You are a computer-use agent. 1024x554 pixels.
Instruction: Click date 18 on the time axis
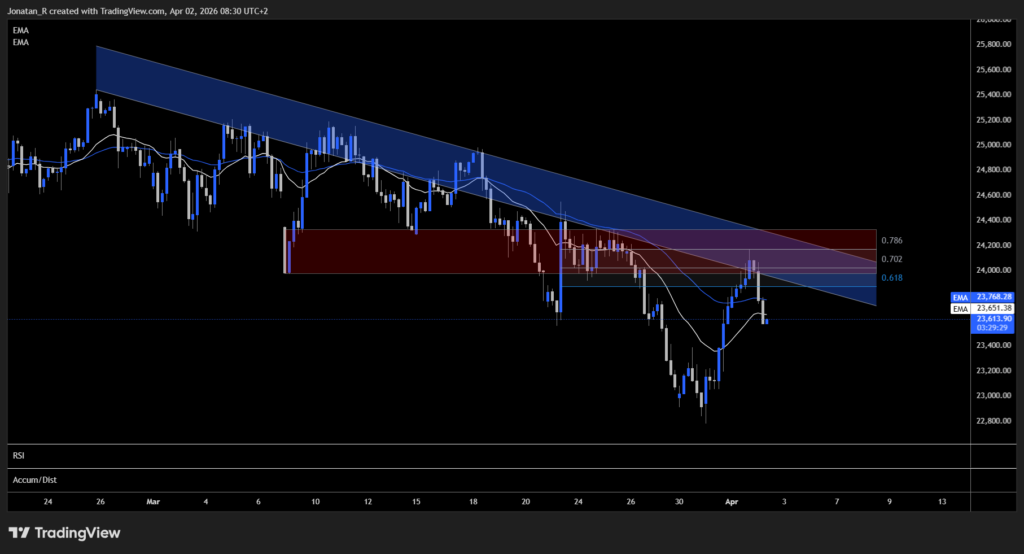point(473,502)
